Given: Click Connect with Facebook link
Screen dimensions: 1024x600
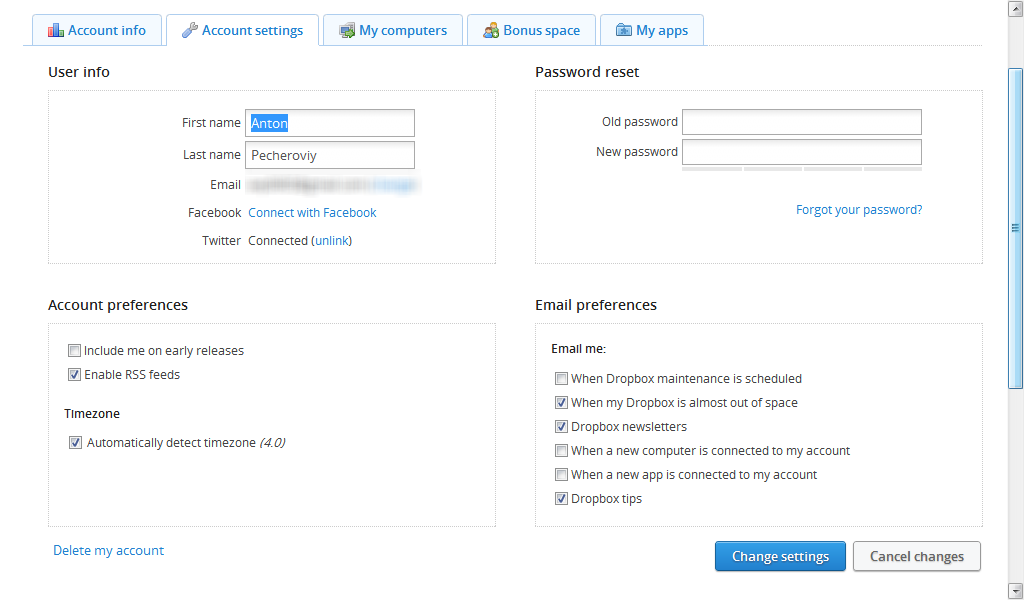Looking at the screenshot, I should pyautogui.click(x=312, y=213).
